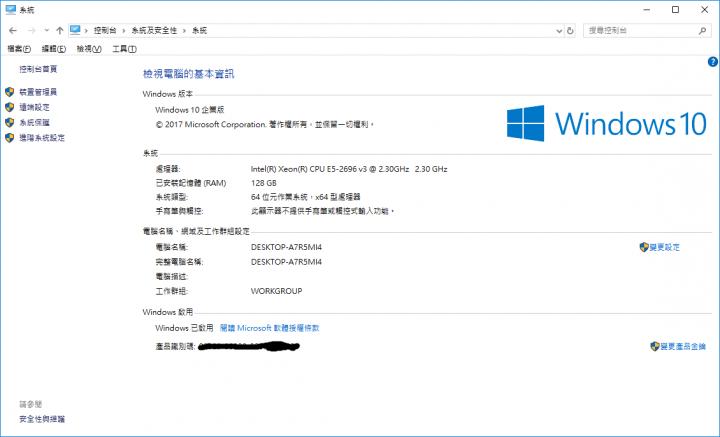This screenshot has height=437, width=720.
Task: Expand the address bar history dropdown
Action: pyautogui.click(x=559, y=31)
